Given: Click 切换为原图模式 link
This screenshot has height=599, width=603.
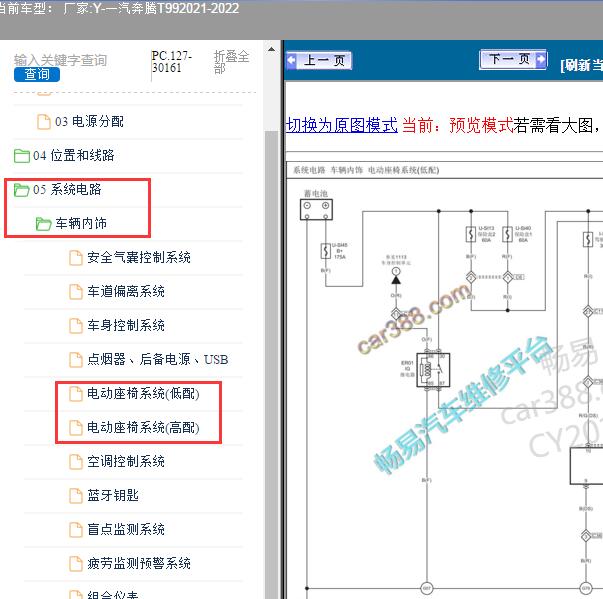Looking at the screenshot, I should [x=342, y=125].
